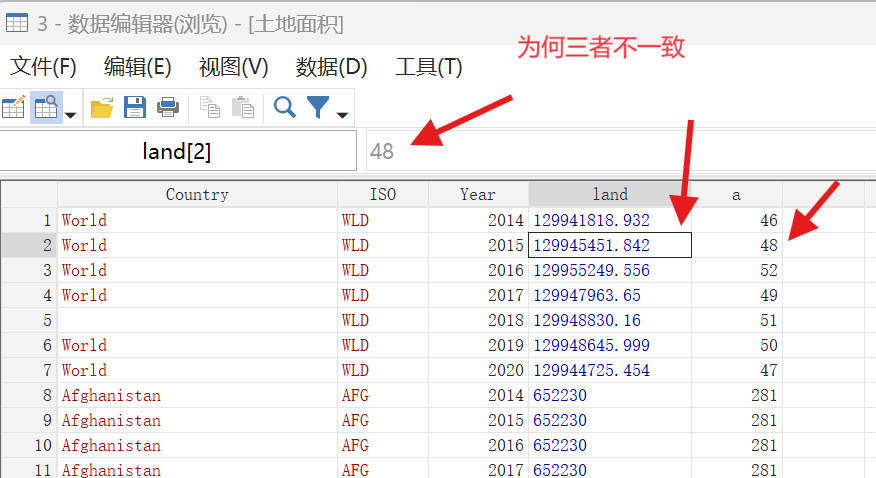Click the empty Country cell in row 5
The width and height of the screenshot is (876, 478).
click(197, 320)
